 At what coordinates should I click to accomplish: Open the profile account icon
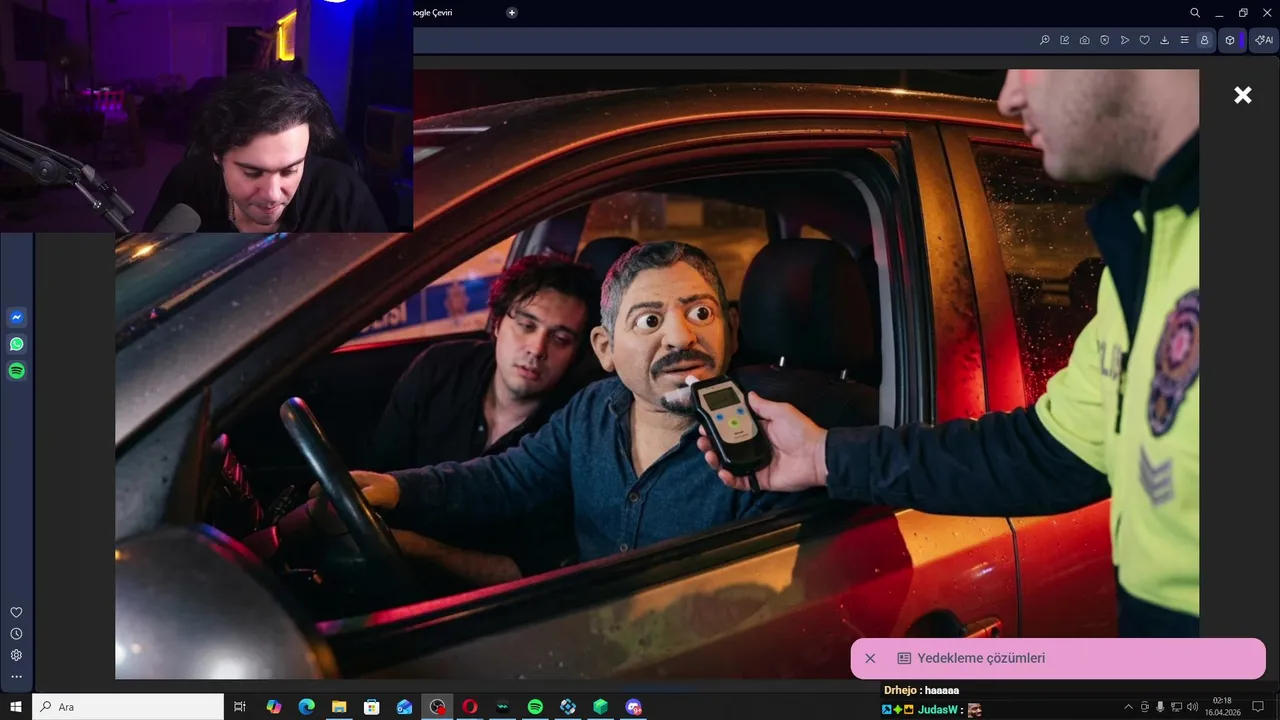(x=1205, y=40)
